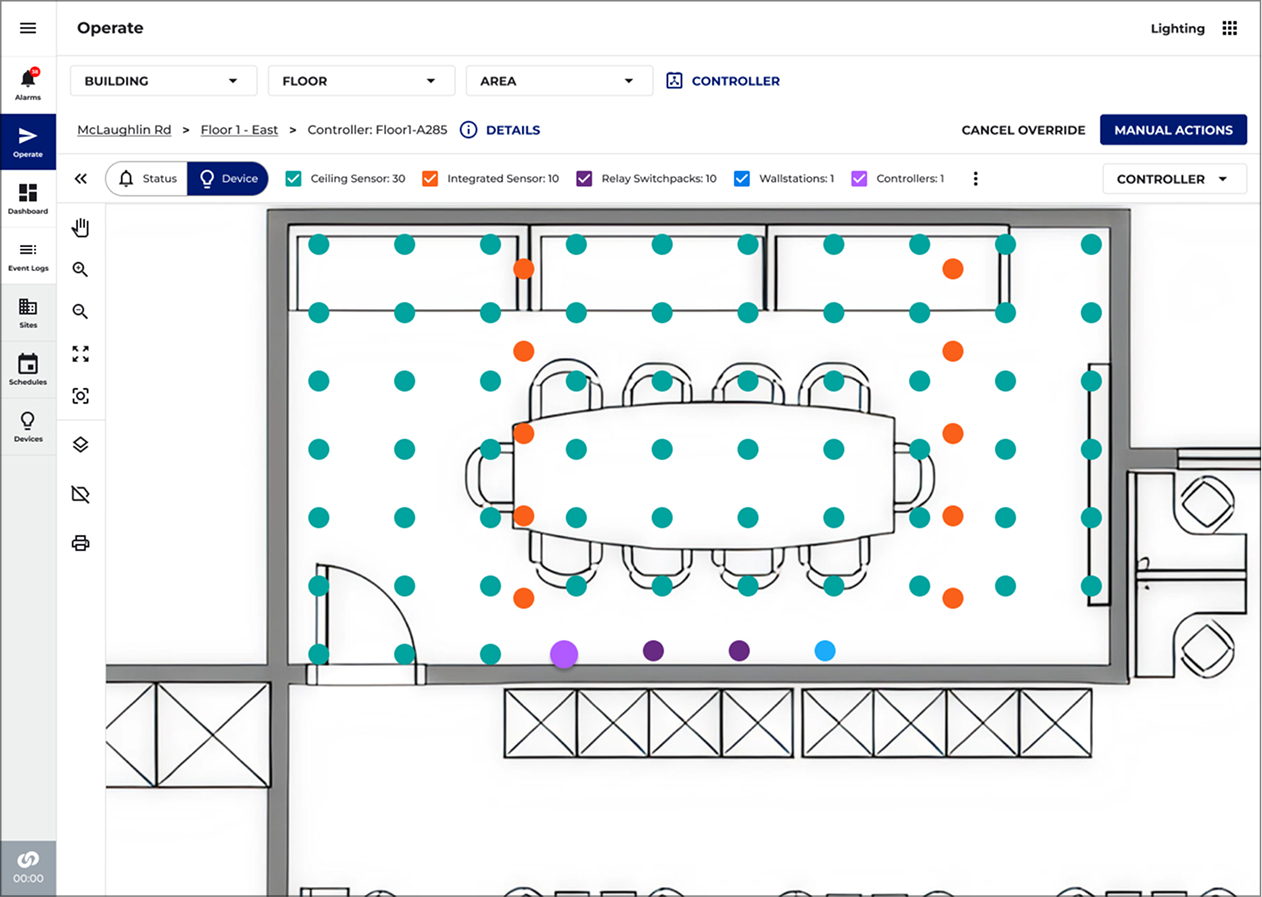Open the hamburger main menu
The width and height of the screenshot is (1262, 897).
pos(28,28)
